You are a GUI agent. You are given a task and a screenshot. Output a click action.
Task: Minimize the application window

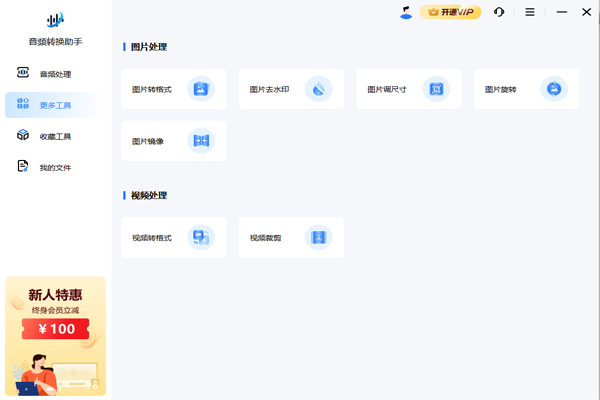[x=560, y=12]
